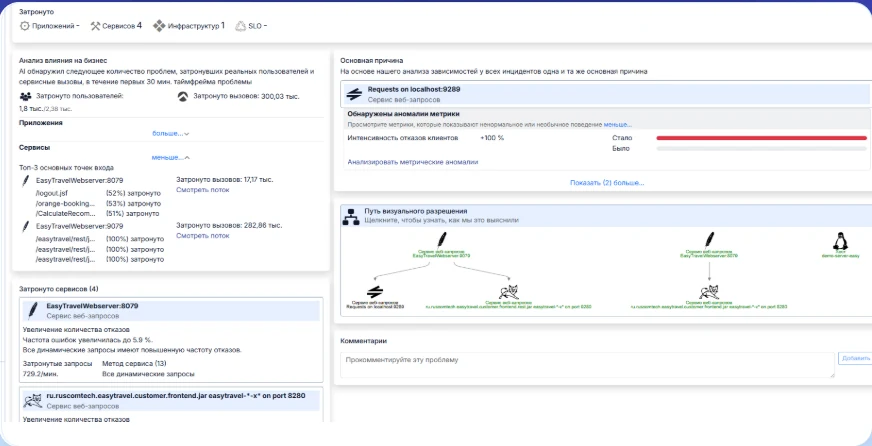Click the affected users people icon
The width and height of the screenshot is (872, 446).
click(25, 96)
